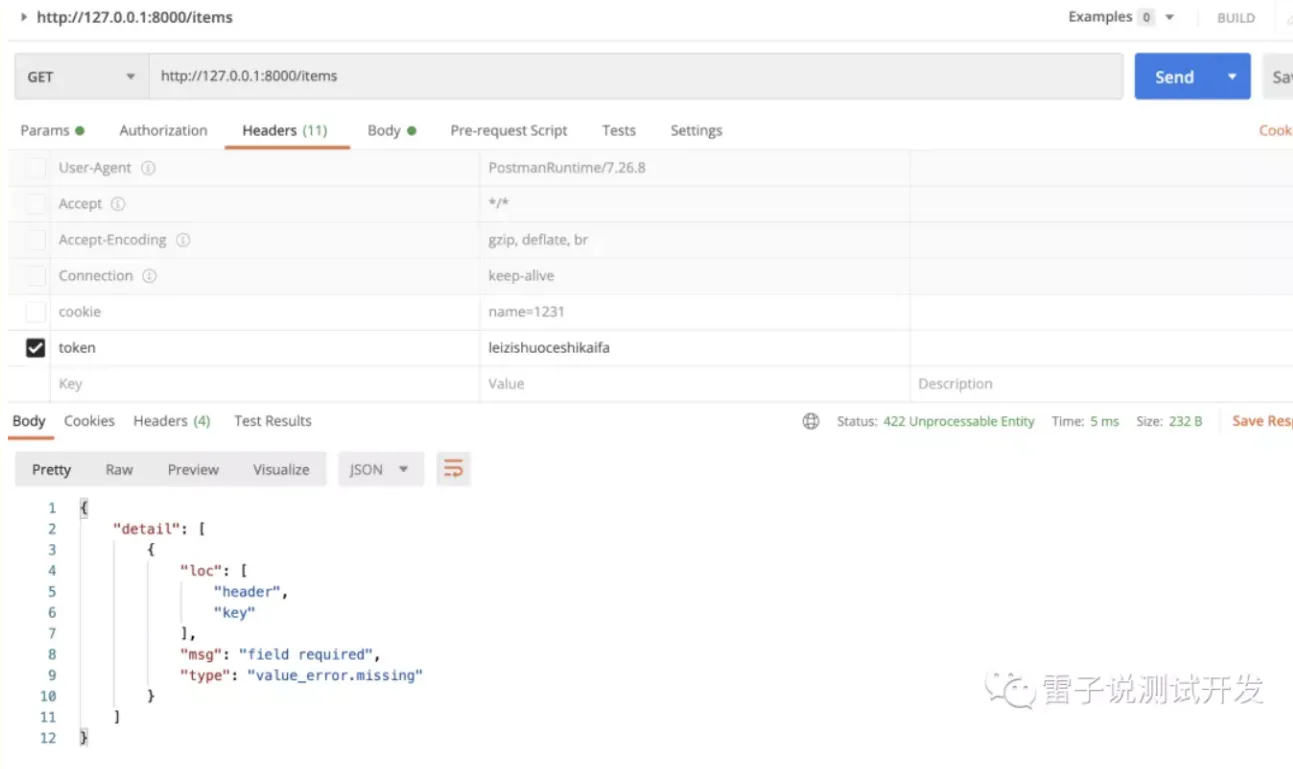
Task: Click the info icon next to Accept
Action: pyautogui.click(x=118, y=204)
